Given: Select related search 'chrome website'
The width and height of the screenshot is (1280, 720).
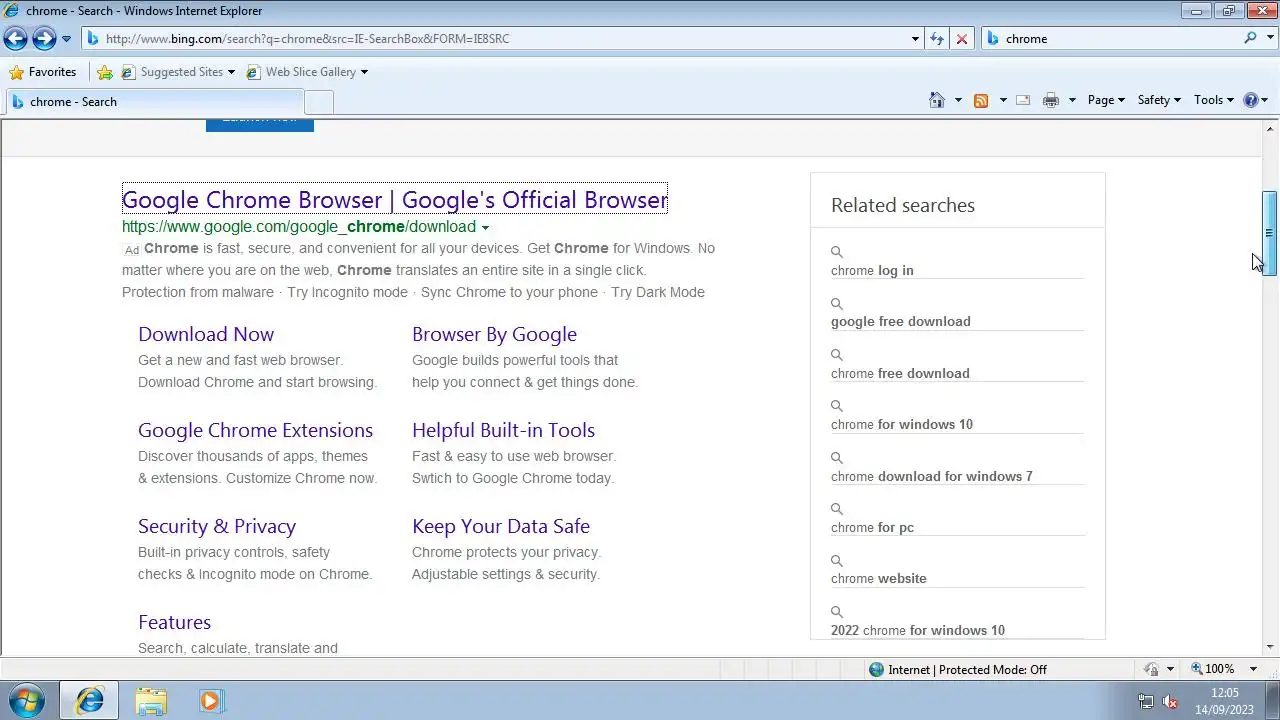Looking at the screenshot, I should 879,579.
